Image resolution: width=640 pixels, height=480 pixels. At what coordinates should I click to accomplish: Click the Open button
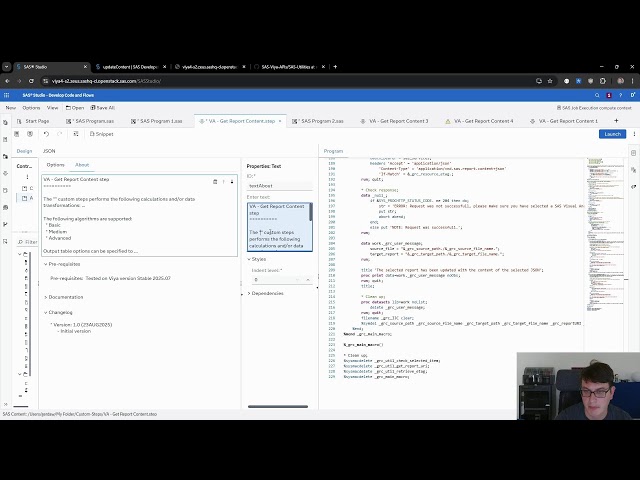coord(75,108)
